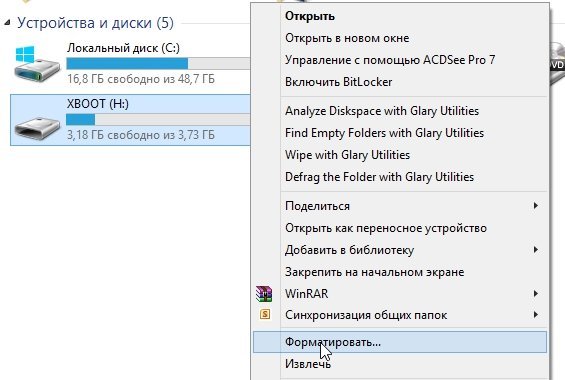Image resolution: width=565 pixels, height=380 pixels.
Task: Click the WinRAR books icon in menu
Action: click(x=264, y=294)
